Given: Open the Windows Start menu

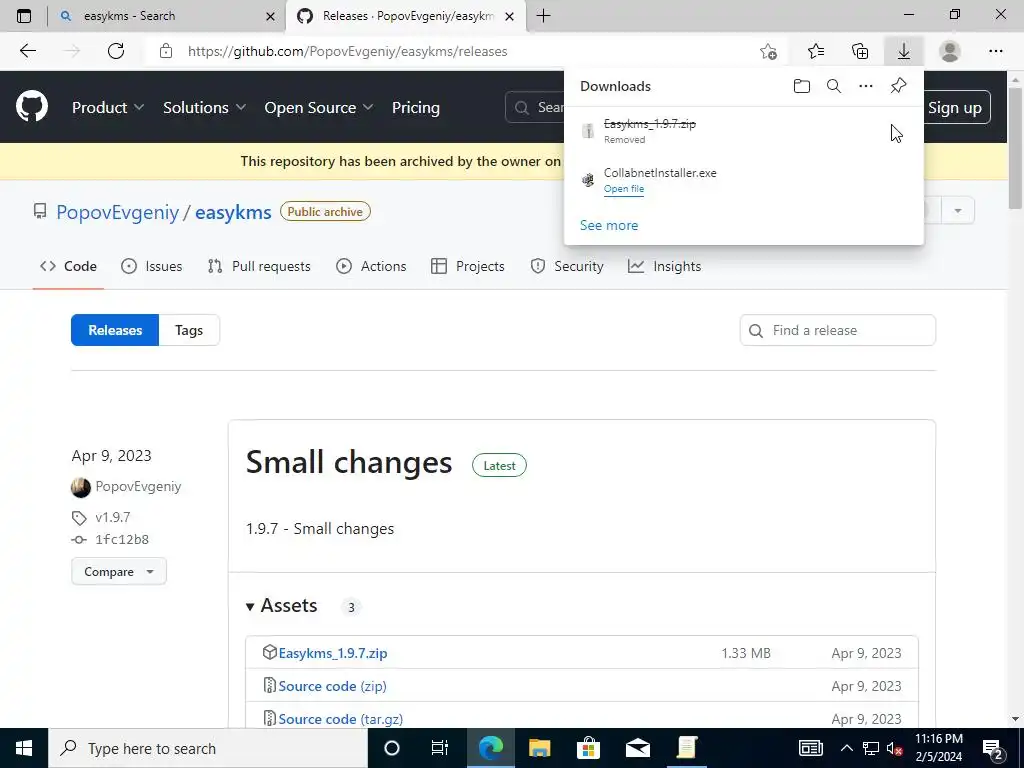Looking at the screenshot, I should 24,748.
